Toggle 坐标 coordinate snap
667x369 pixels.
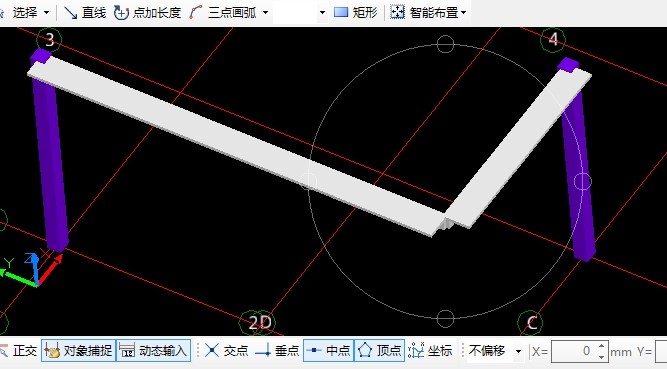tap(430, 351)
